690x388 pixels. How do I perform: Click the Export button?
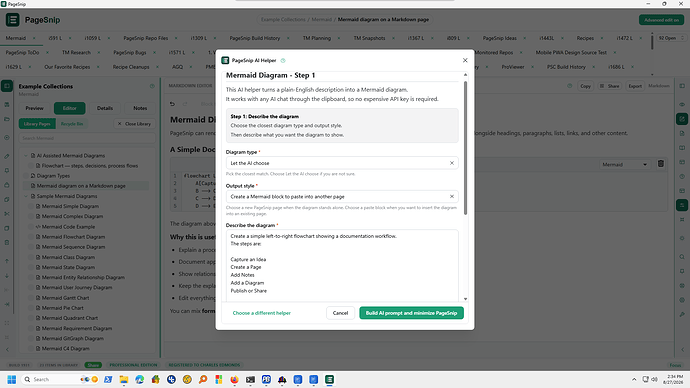coord(635,86)
